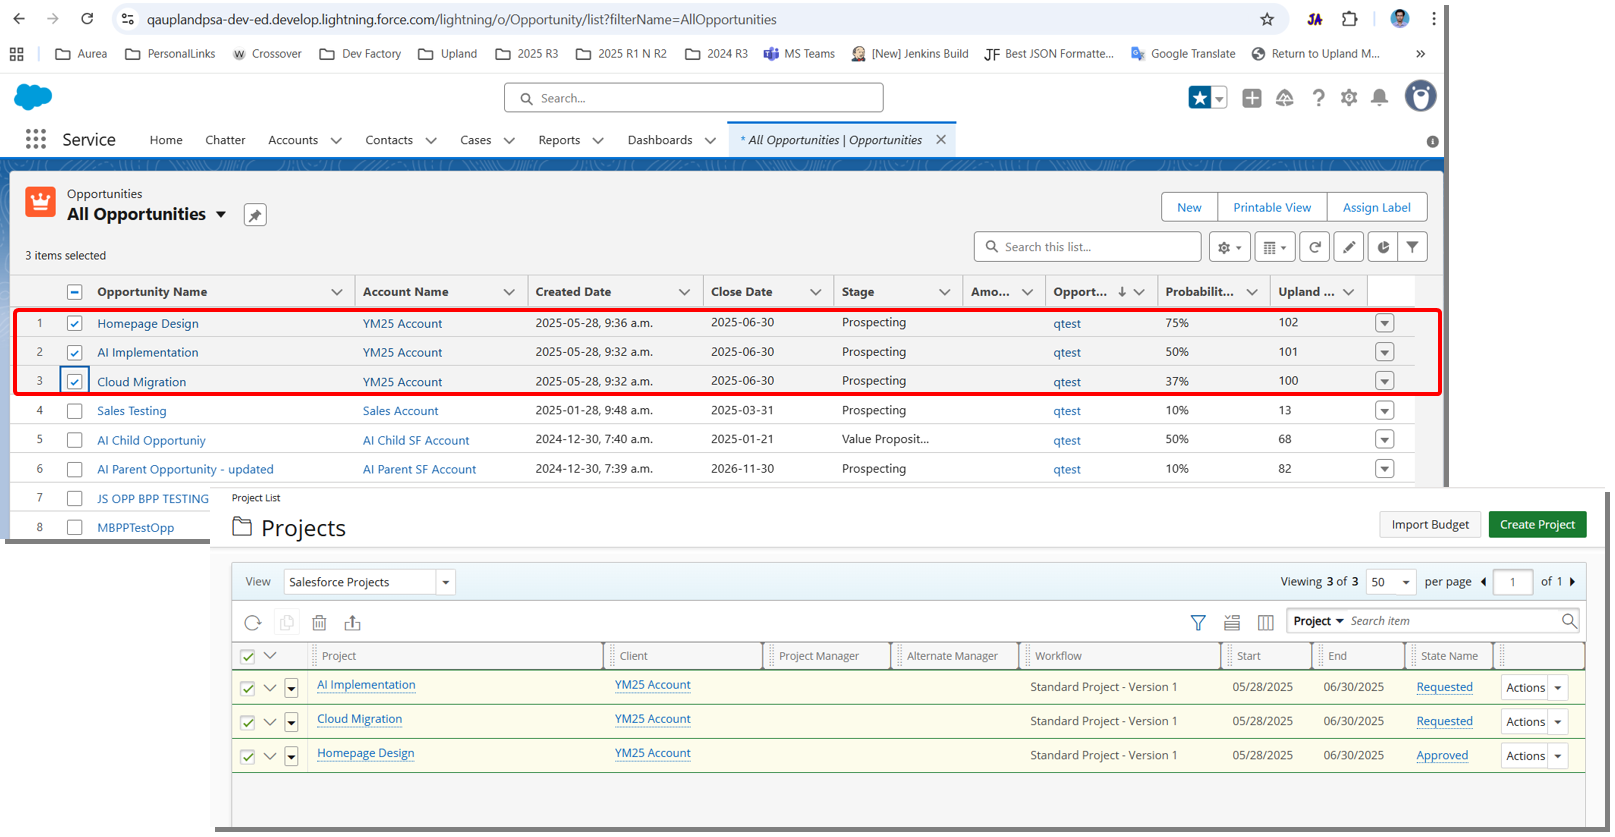Open List View Controls gear
The height and width of the screenshot is (837, 1615).
(x=1229, y=247)
